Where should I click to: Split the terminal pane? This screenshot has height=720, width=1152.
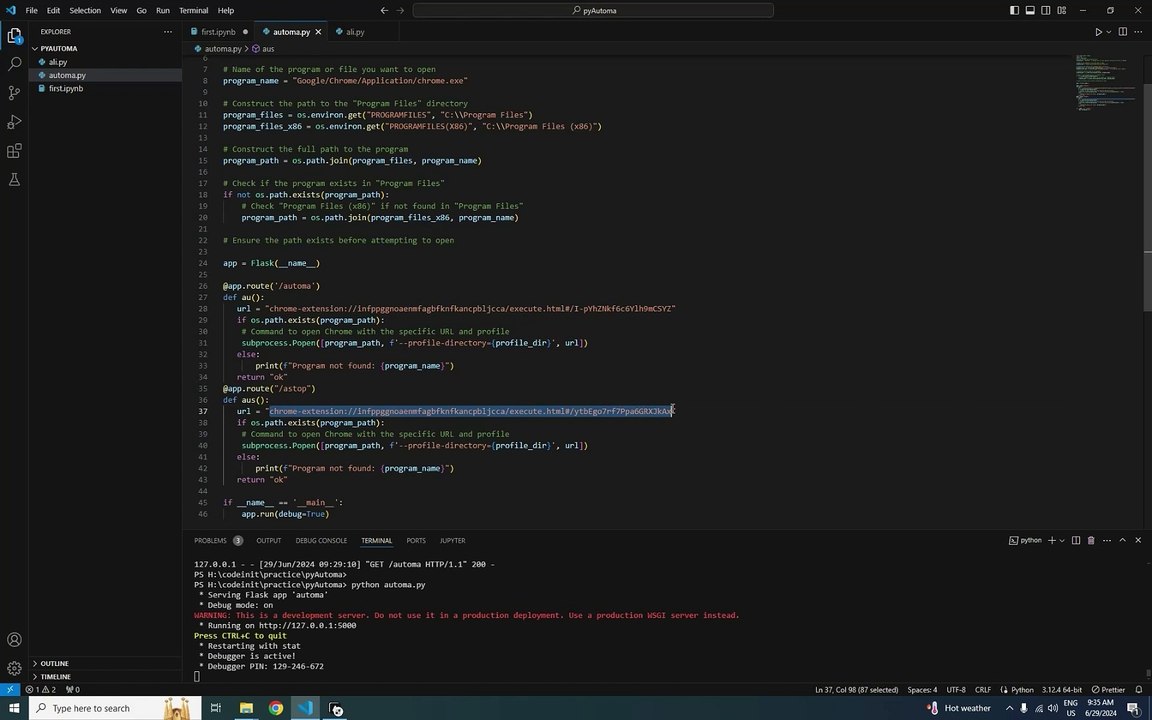pyautogui.click(x=1076, y=541)
